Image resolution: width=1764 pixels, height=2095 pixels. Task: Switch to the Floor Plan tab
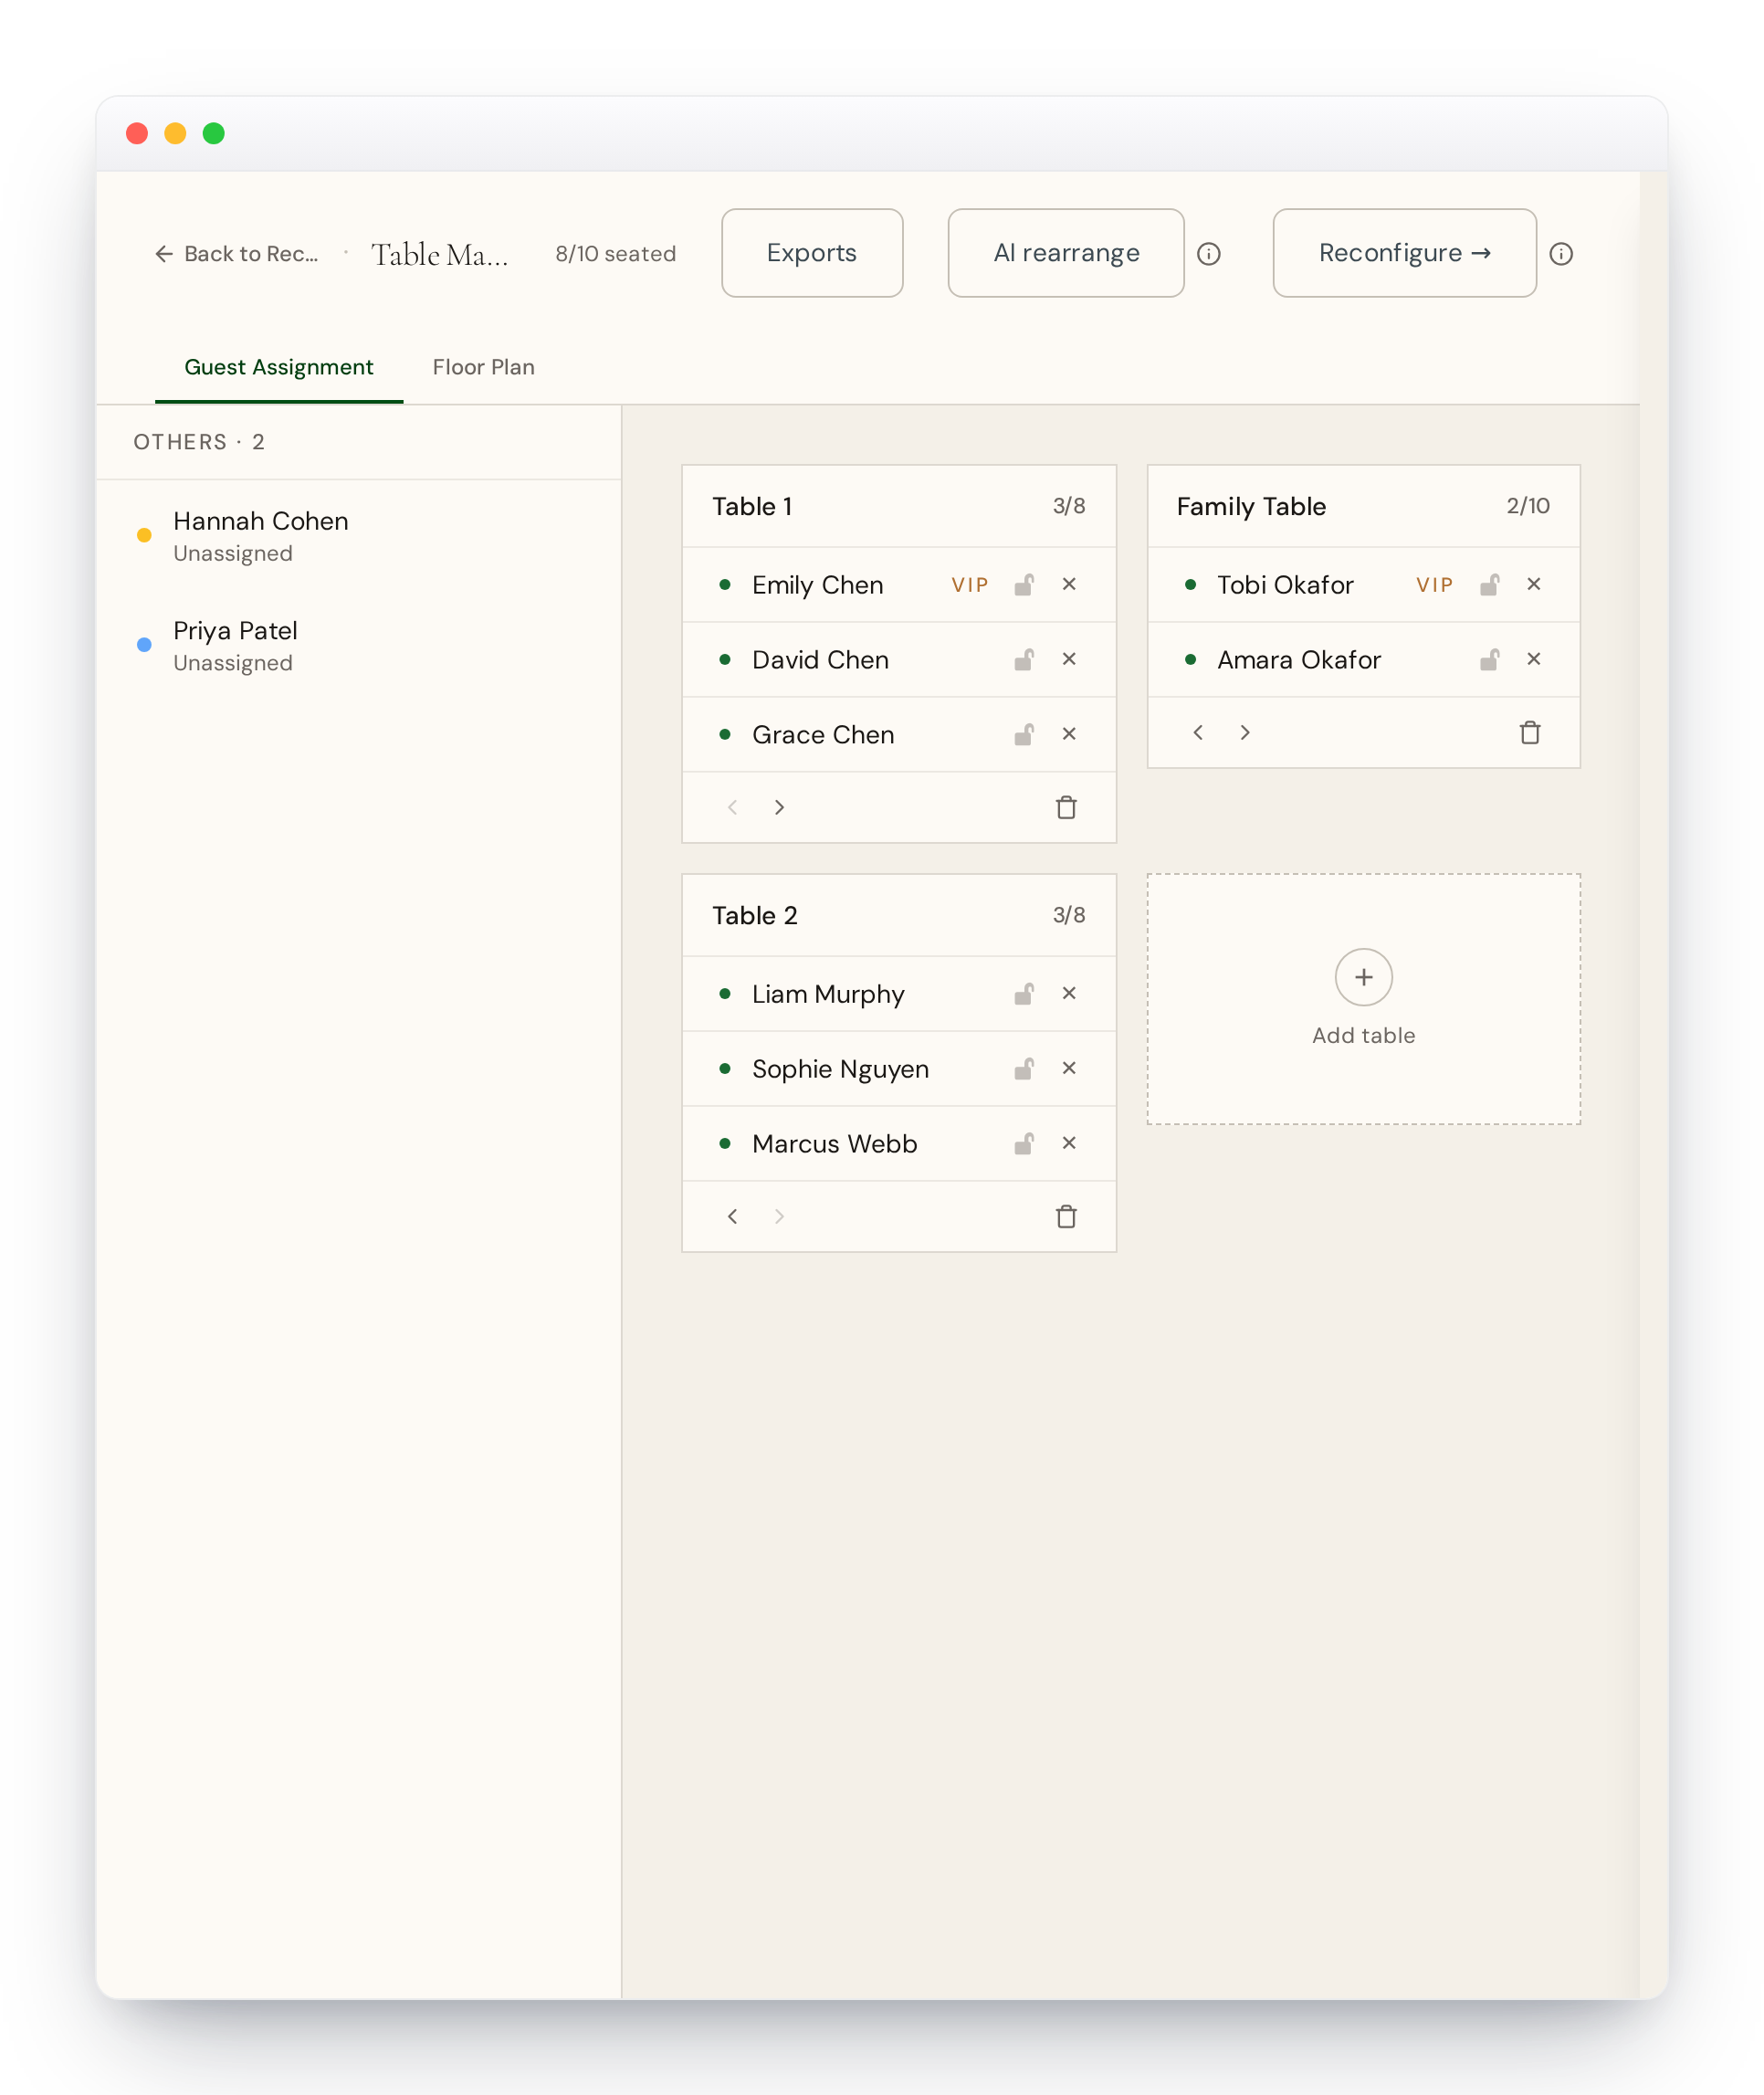(483, 367)
